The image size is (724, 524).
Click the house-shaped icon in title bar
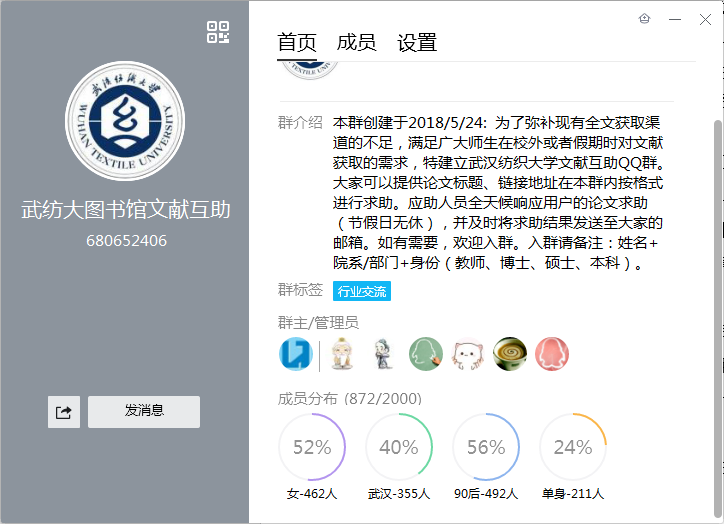644,19
